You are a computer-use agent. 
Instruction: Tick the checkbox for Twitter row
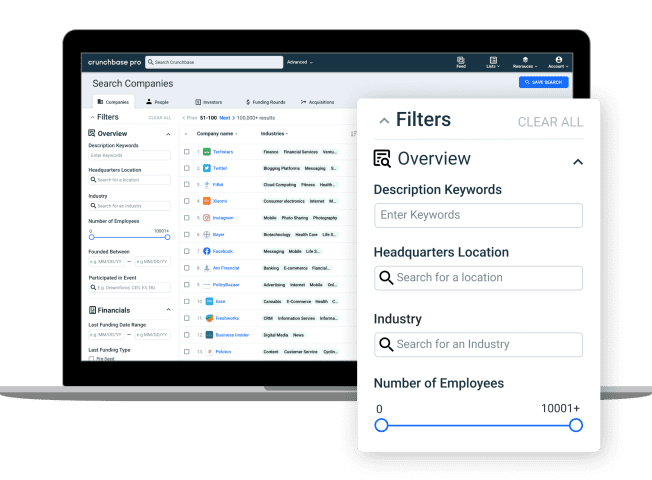point(187,168)
